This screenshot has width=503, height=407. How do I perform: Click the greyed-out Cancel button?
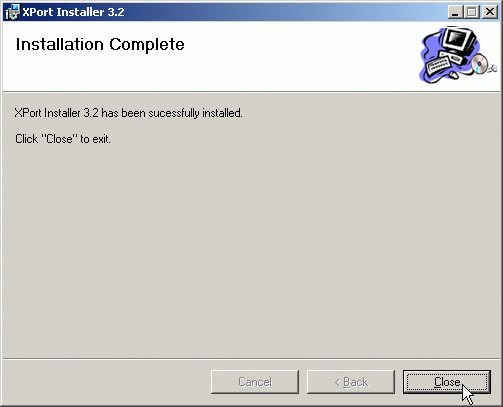pyautogui.click(x=255, y=382)
